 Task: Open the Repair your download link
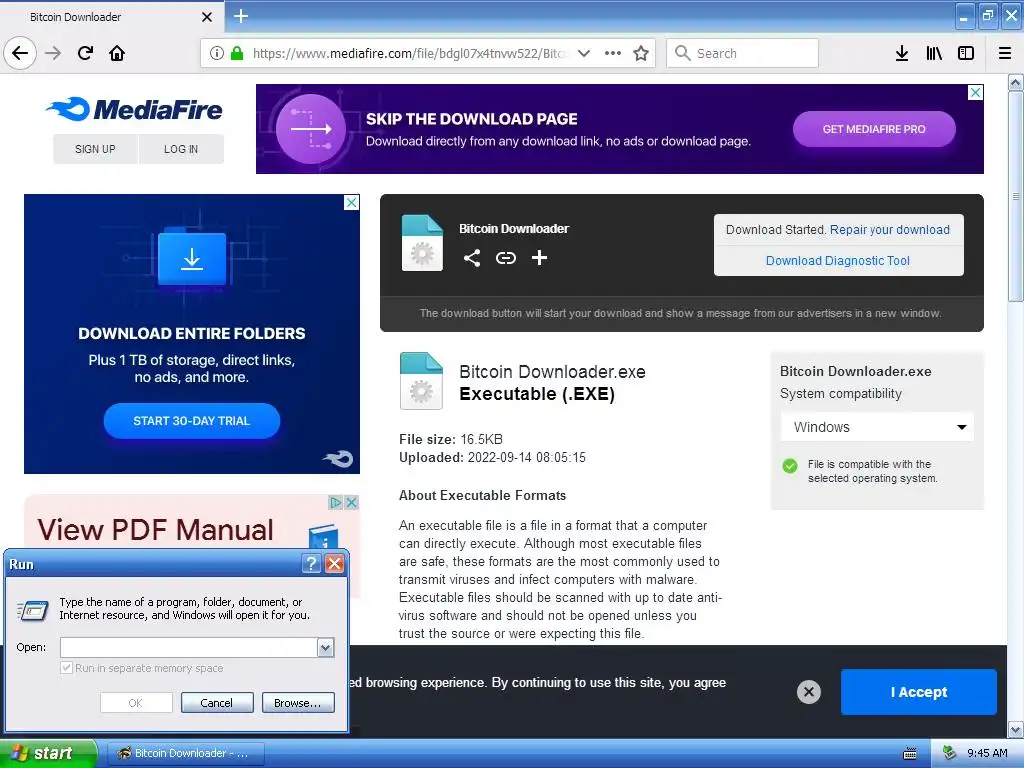pos(889,230)
